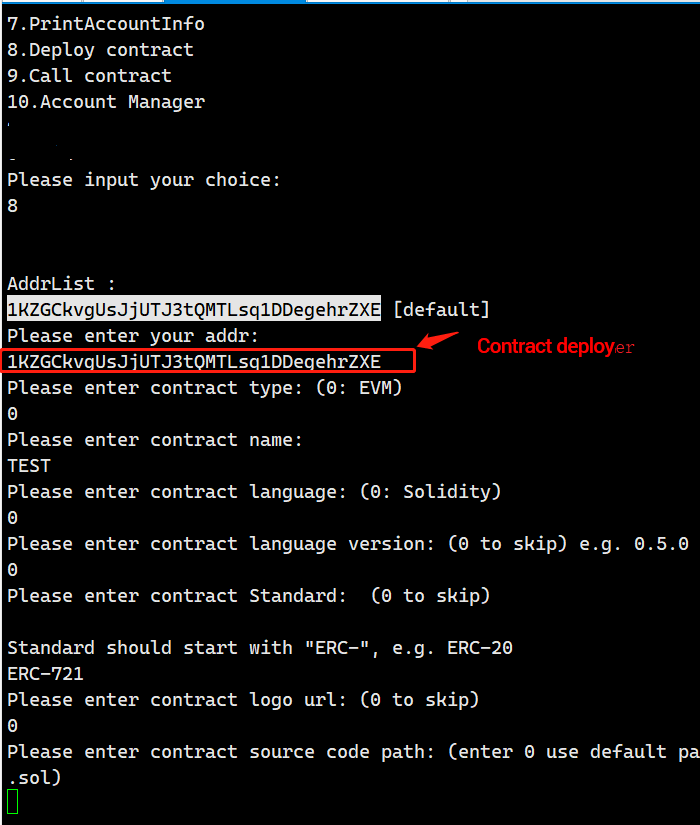Image resolution: width=700 pixels, height=825 pixels.
Task: Click the 'Please enter contract type' prompt
Action: (x=205, y=388)
